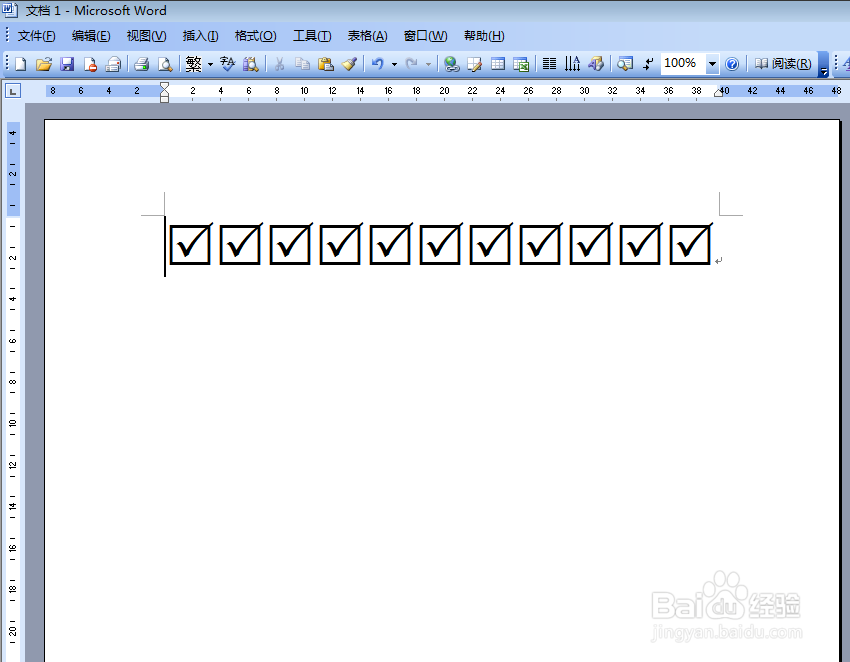The height and width of the screenshot is (662, 850).
Task: Click the hanging indent marker on ruler
Action: coord(164,94)
